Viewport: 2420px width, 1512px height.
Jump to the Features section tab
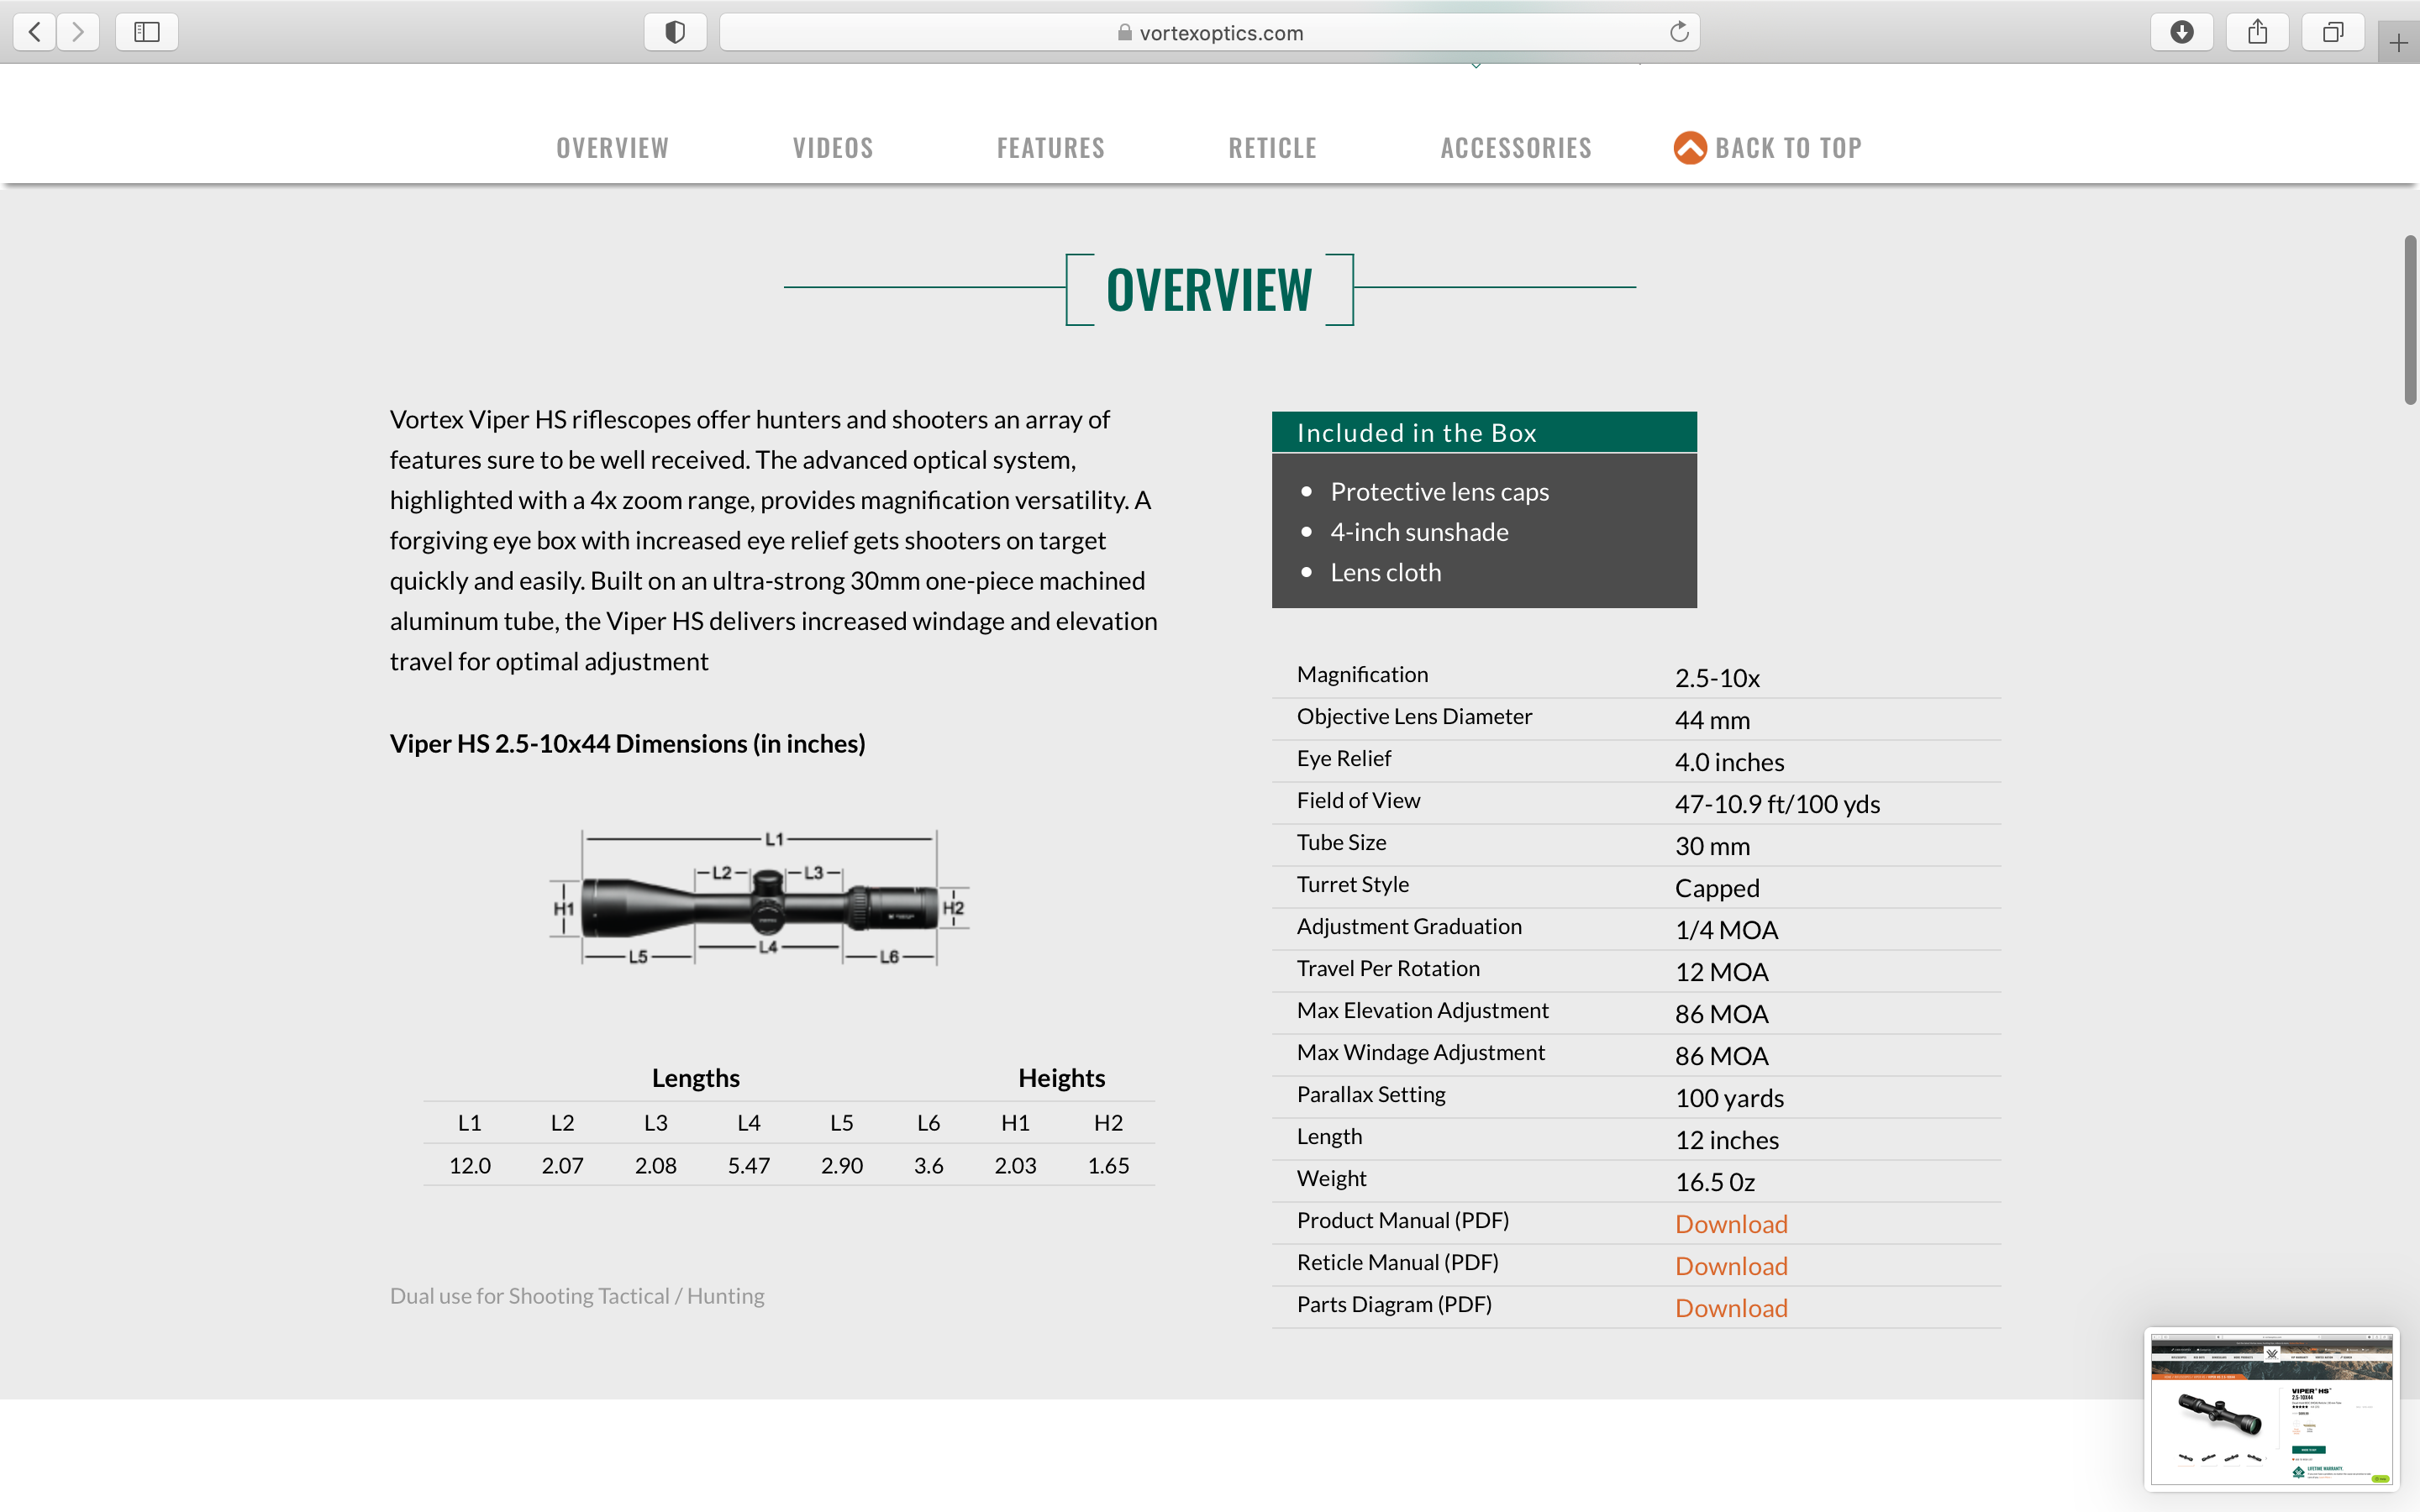[x=1050, y=148]
